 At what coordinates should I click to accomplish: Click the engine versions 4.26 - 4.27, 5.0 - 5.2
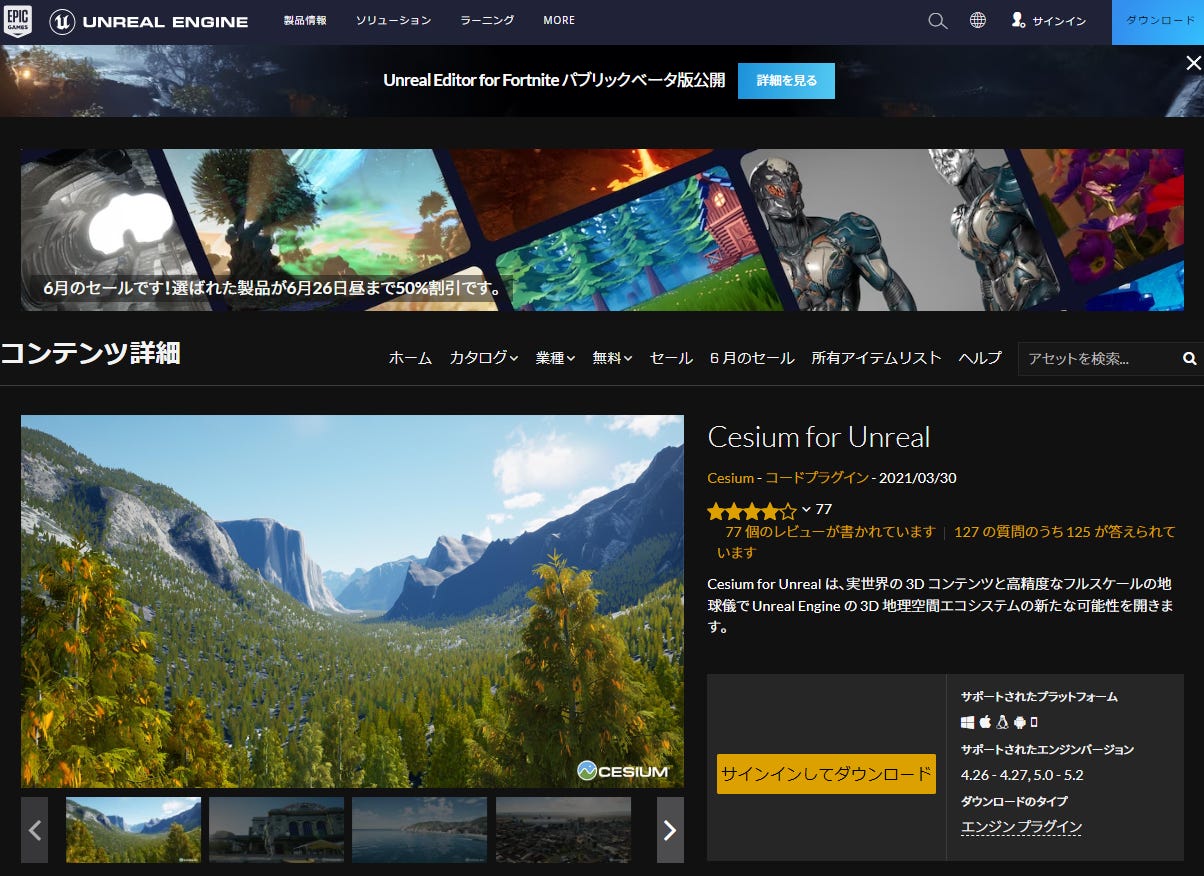[1022, 775]
